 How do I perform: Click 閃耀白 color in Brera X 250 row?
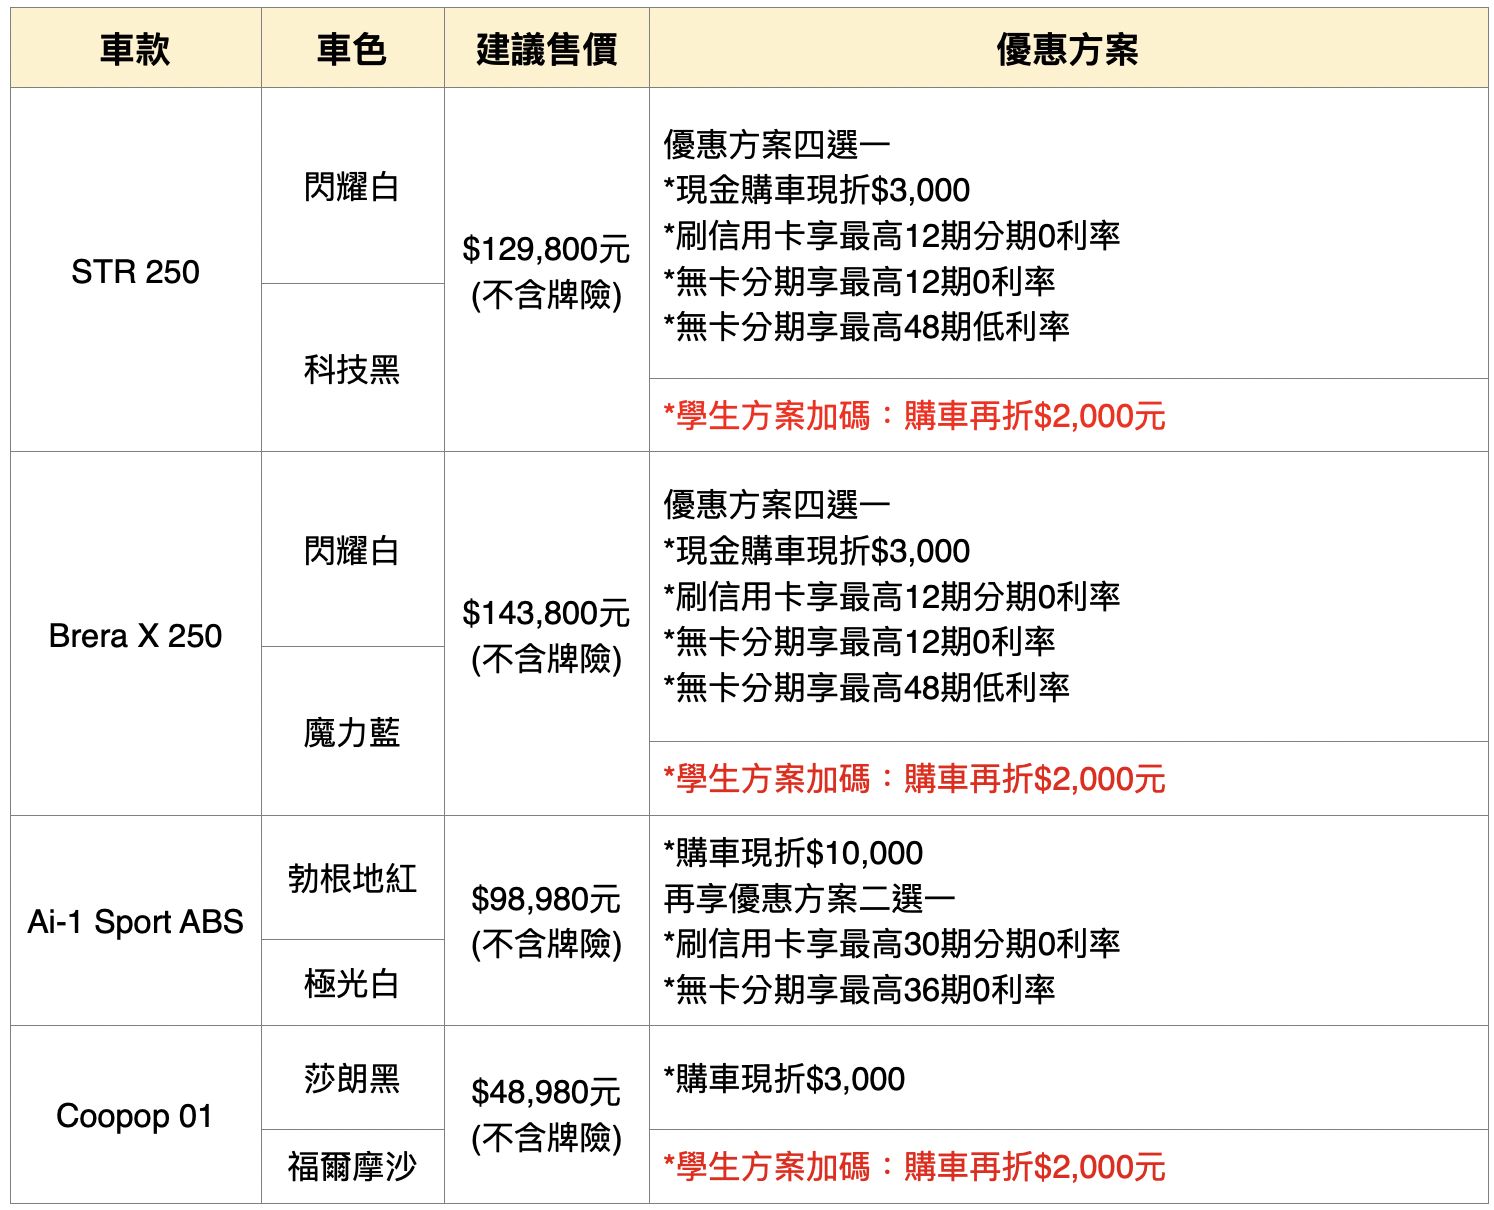click(x=352, y=550)
